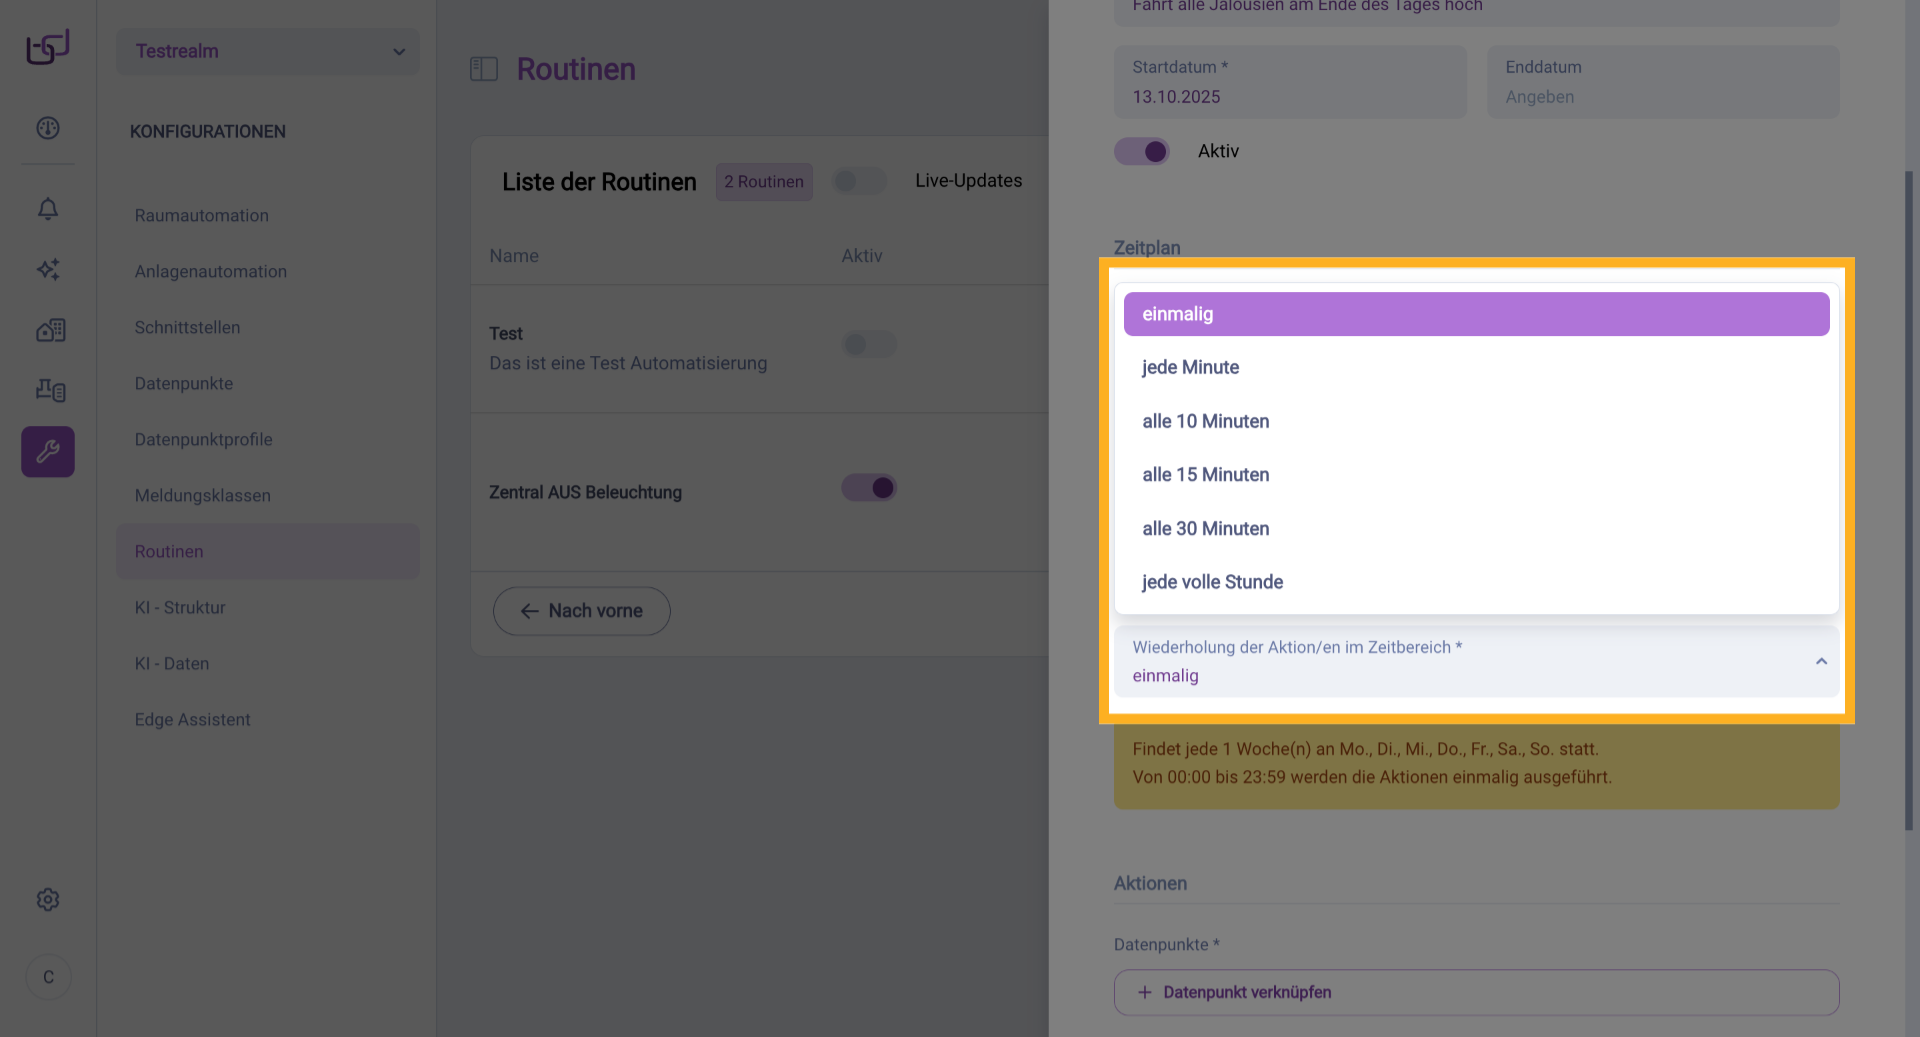Open settings gear icon

click(48, 900)
